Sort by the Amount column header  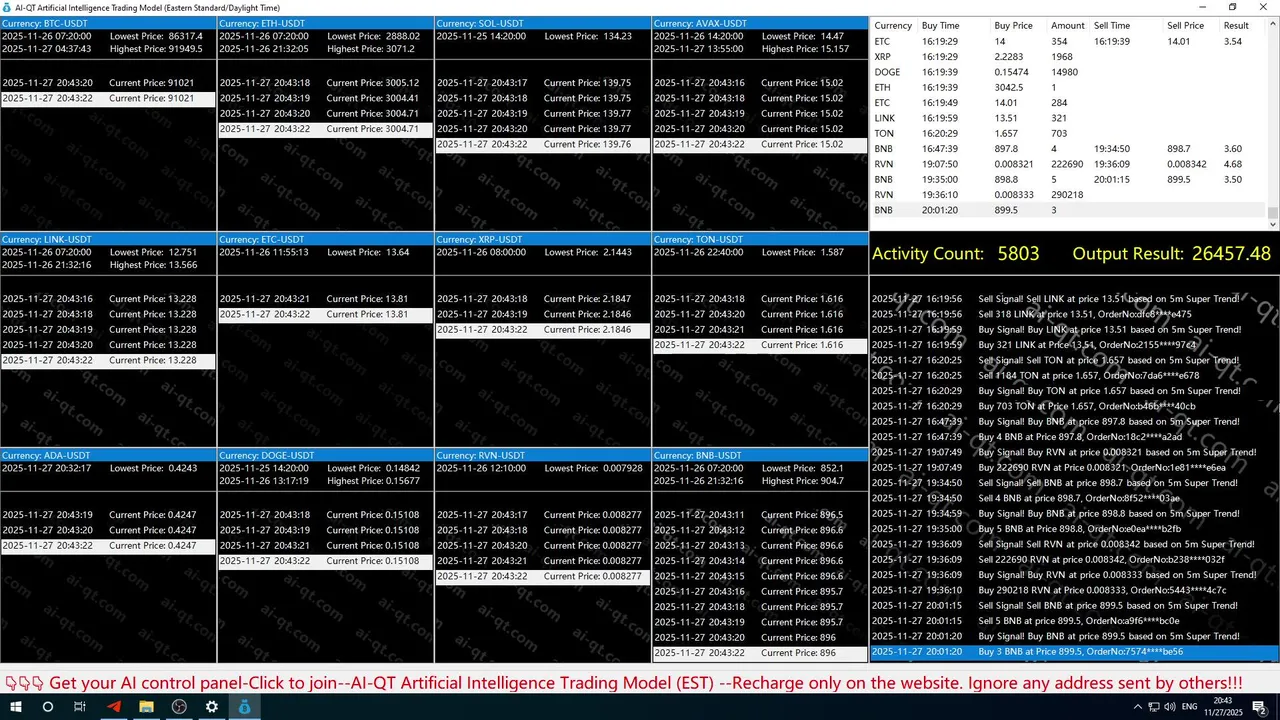tap(1067, 26)
